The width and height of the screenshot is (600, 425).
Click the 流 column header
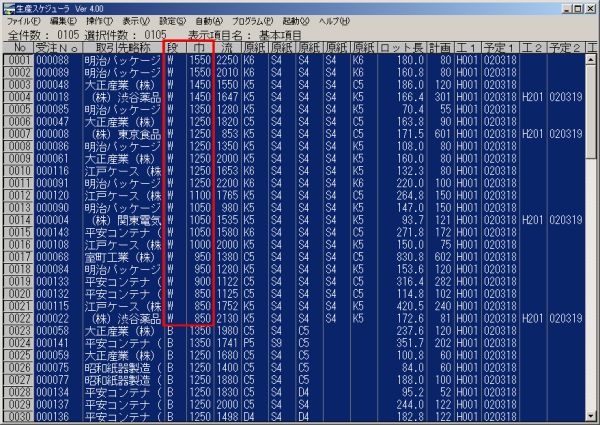pyautogui.click(x=227, y=48)
